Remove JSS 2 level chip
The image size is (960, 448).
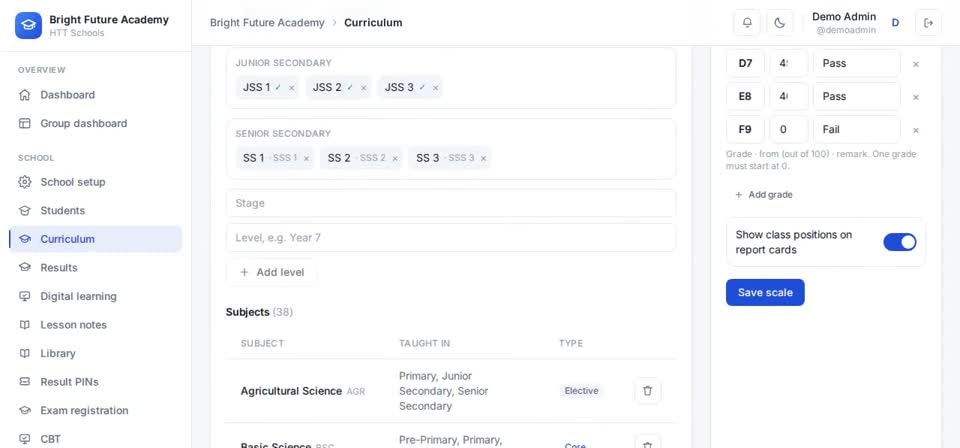[x=364, y=88]
